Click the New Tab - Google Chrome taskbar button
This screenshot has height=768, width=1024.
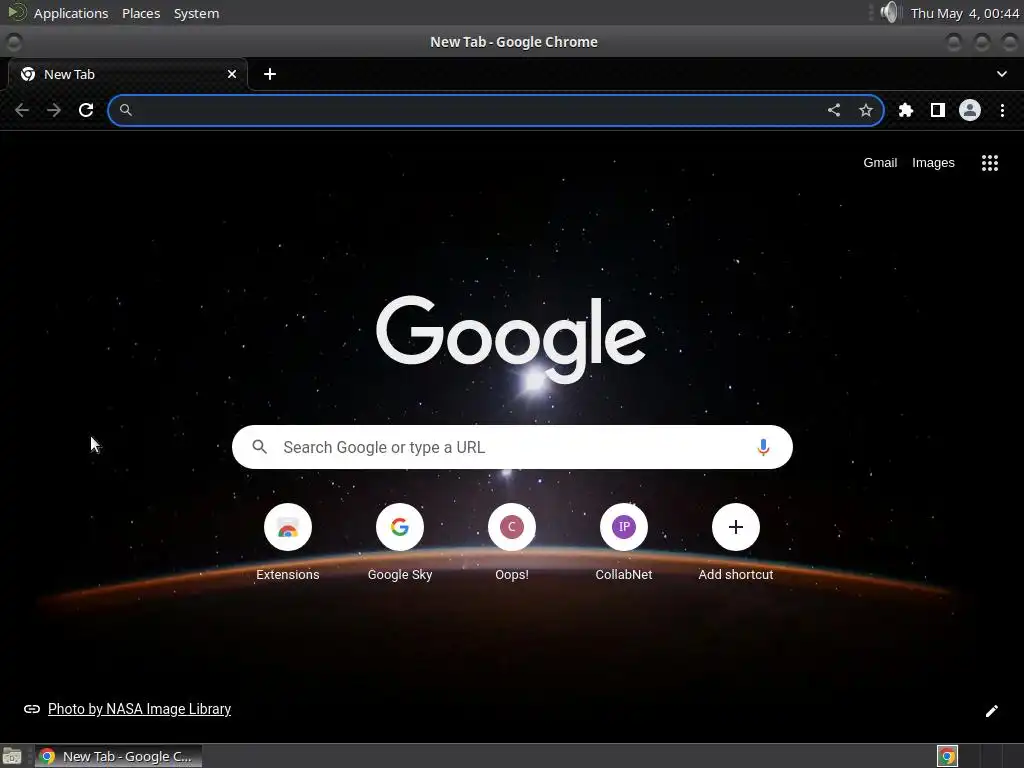pos(118,756)
